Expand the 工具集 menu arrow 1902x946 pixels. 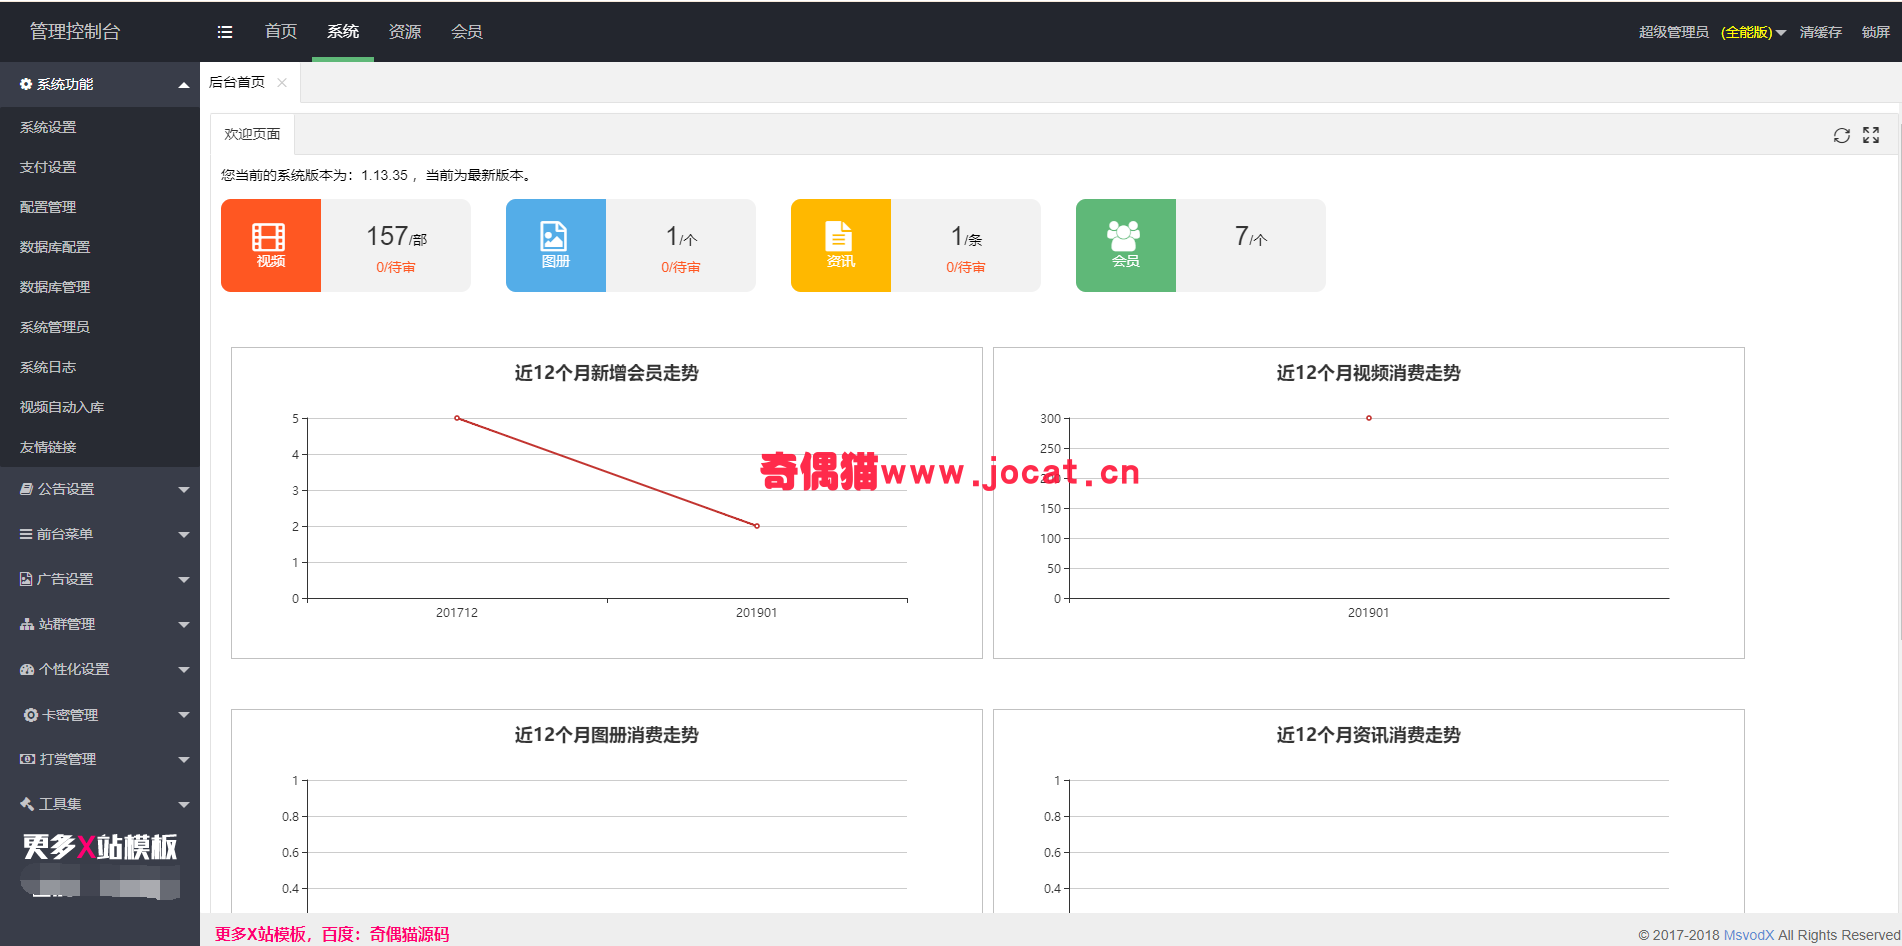(x=184, y=805)
